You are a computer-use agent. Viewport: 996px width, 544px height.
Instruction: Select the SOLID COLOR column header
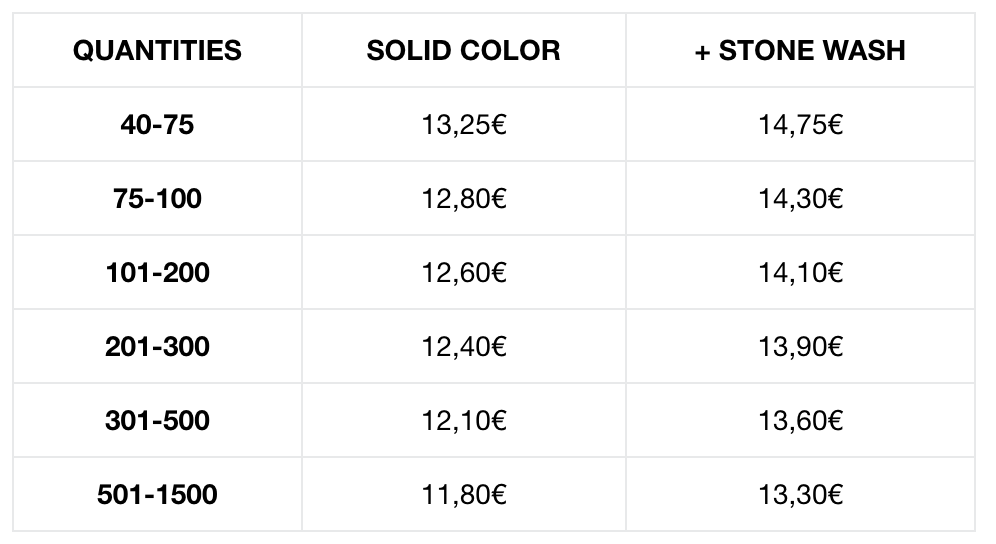[x=464, y=50]
